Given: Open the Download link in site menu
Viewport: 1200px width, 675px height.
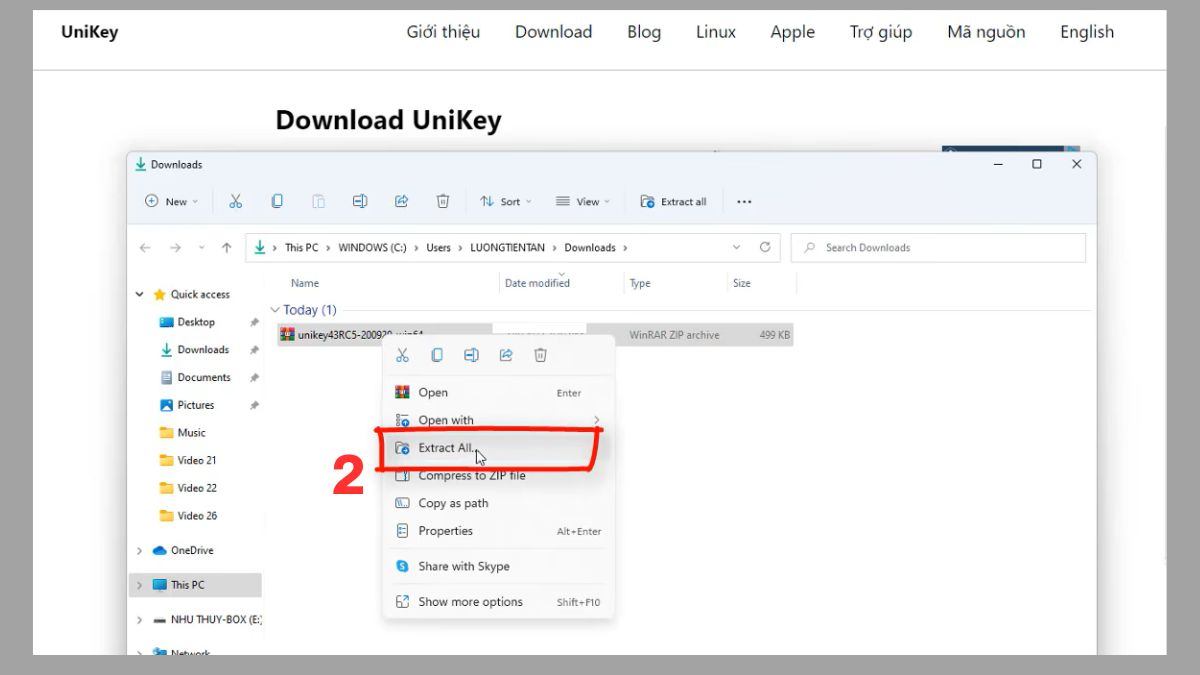Looking at the screenshot, I should (x=554, y=32).
